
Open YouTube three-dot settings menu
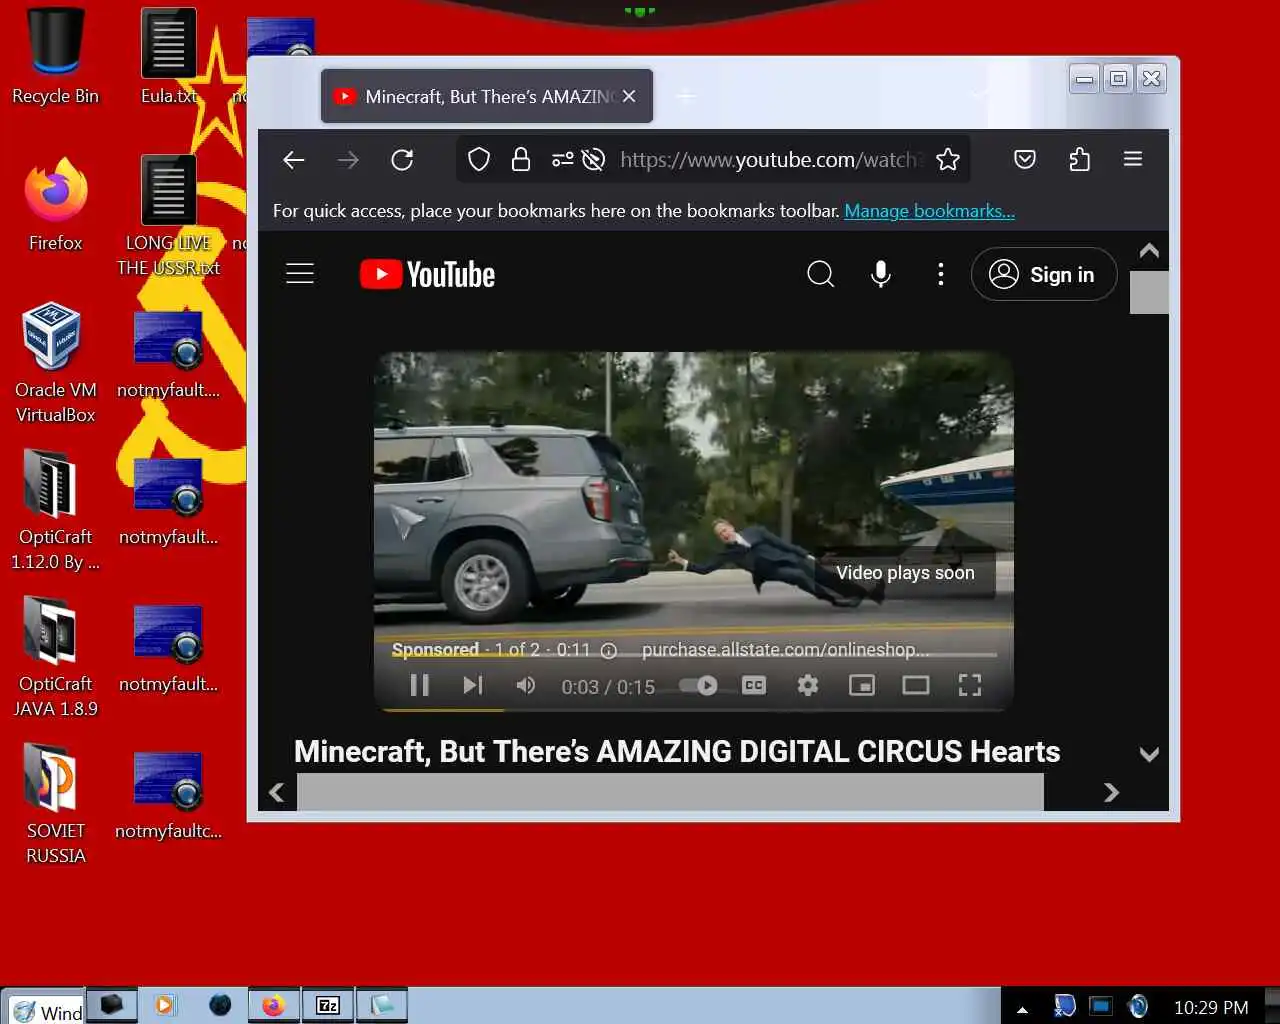(941, 274)
